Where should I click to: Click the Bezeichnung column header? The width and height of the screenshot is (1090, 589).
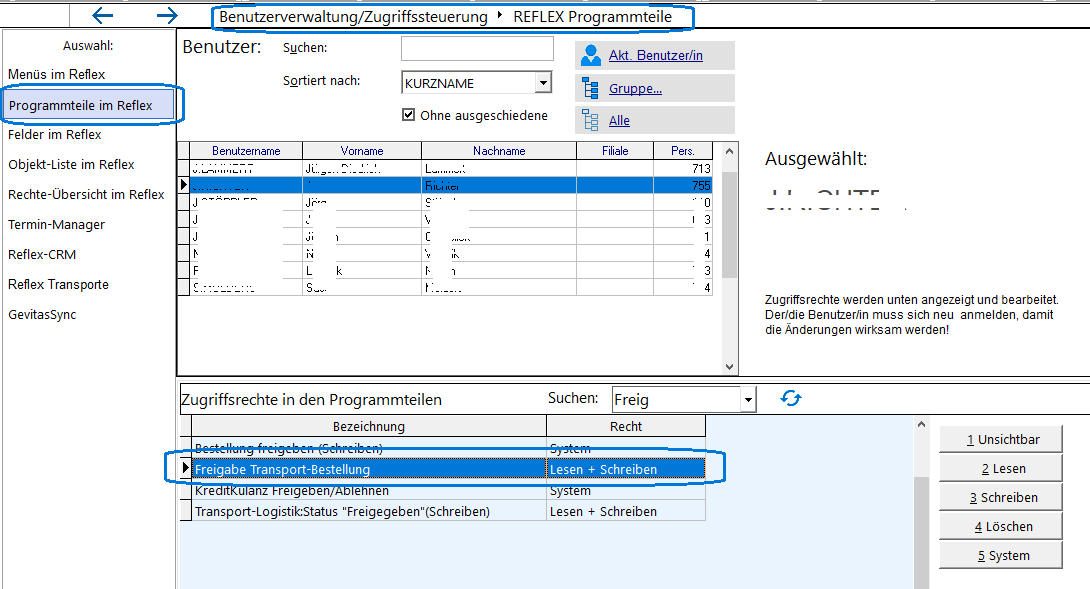click(368, 426)
